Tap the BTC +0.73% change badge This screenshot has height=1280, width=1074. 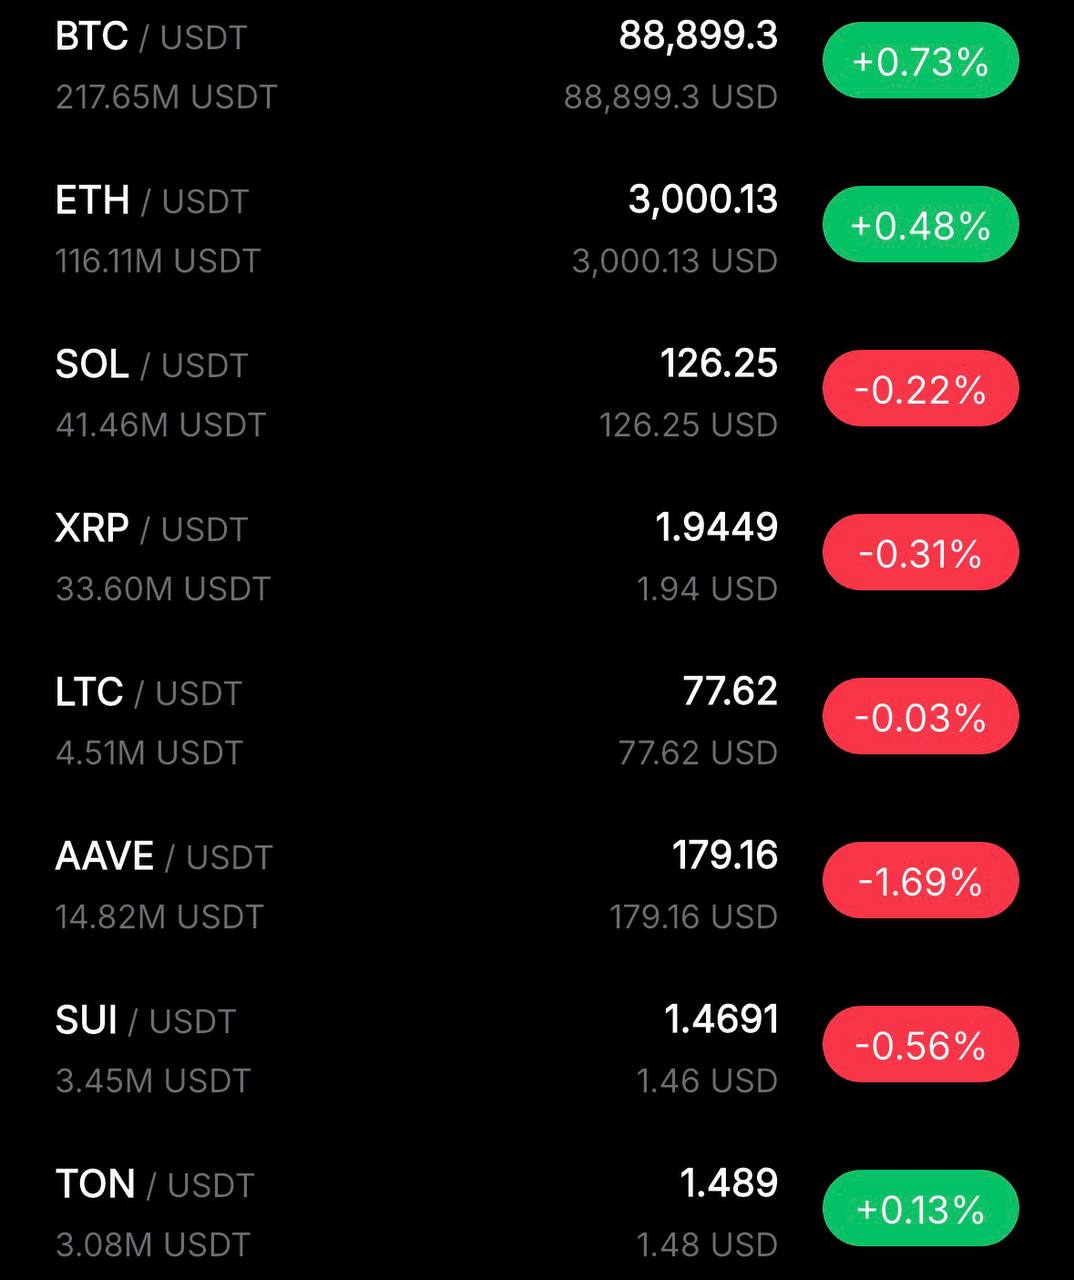click(920, 62)
